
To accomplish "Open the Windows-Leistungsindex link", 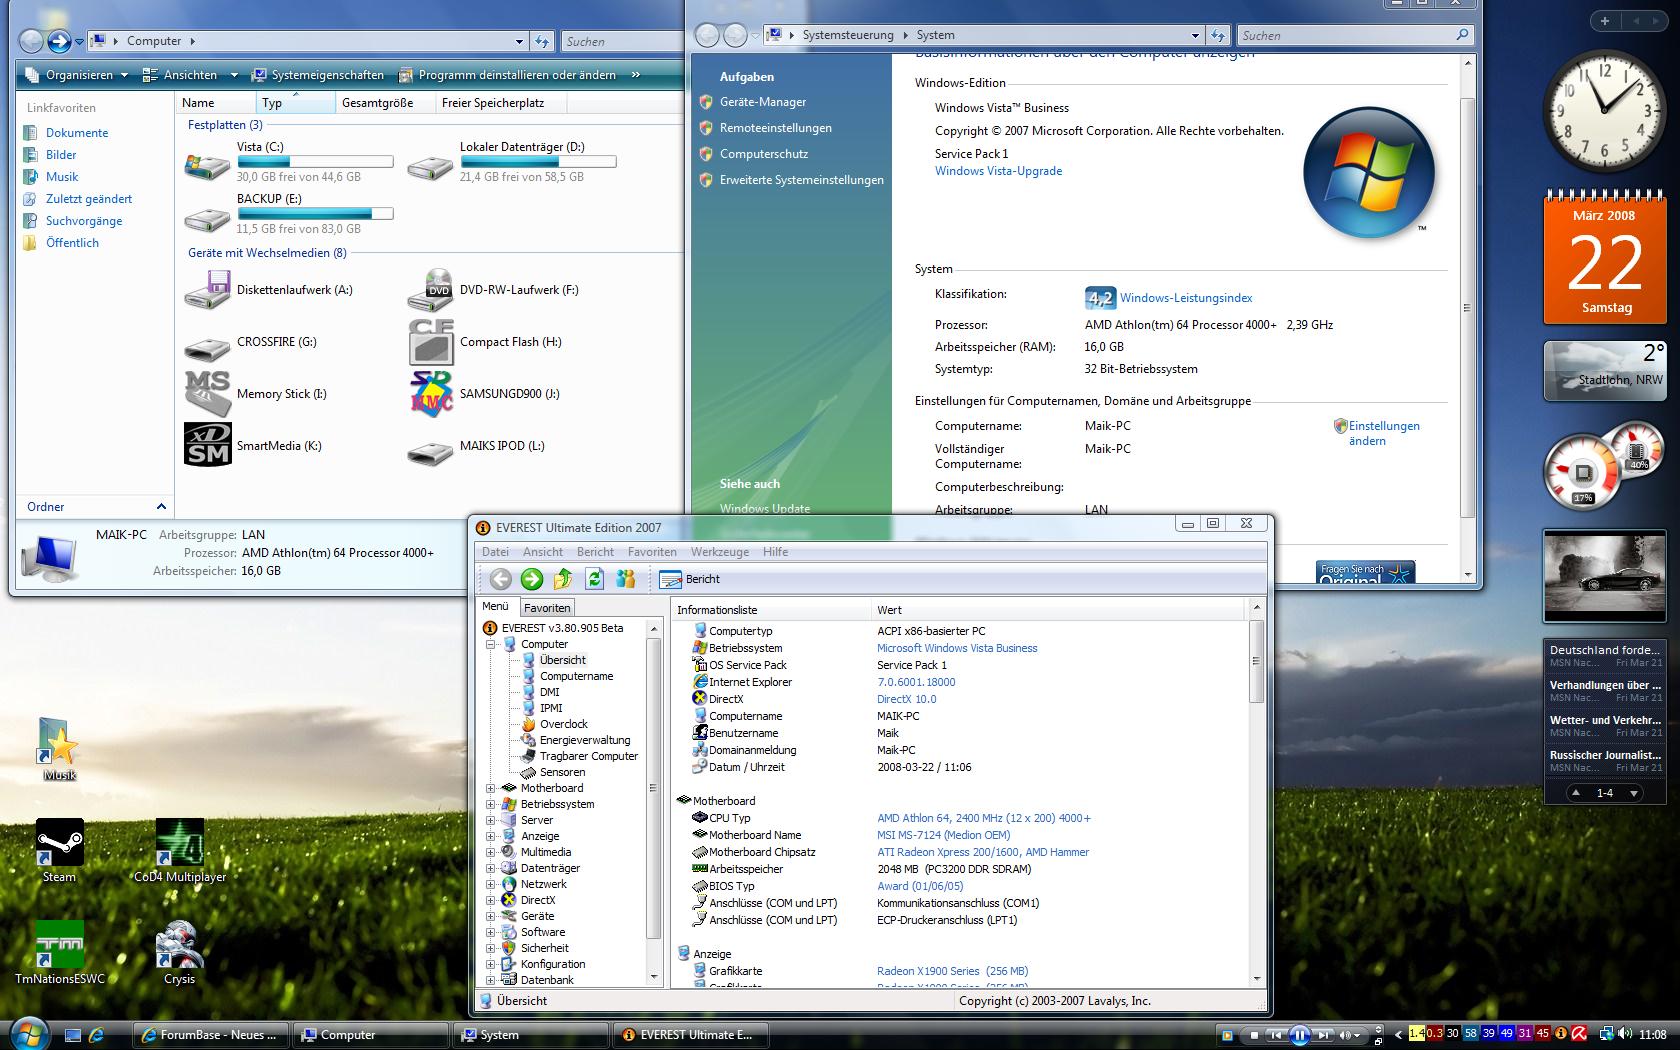I will [1186, 298].
